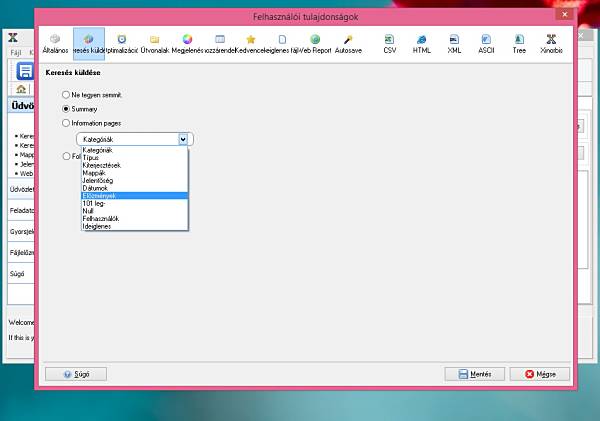The width and height of the screenshot is (600, 421).
Task: Collapse the Kategóriák dropdown arrow
Action: pyautogui.click(x=183, y=139)
